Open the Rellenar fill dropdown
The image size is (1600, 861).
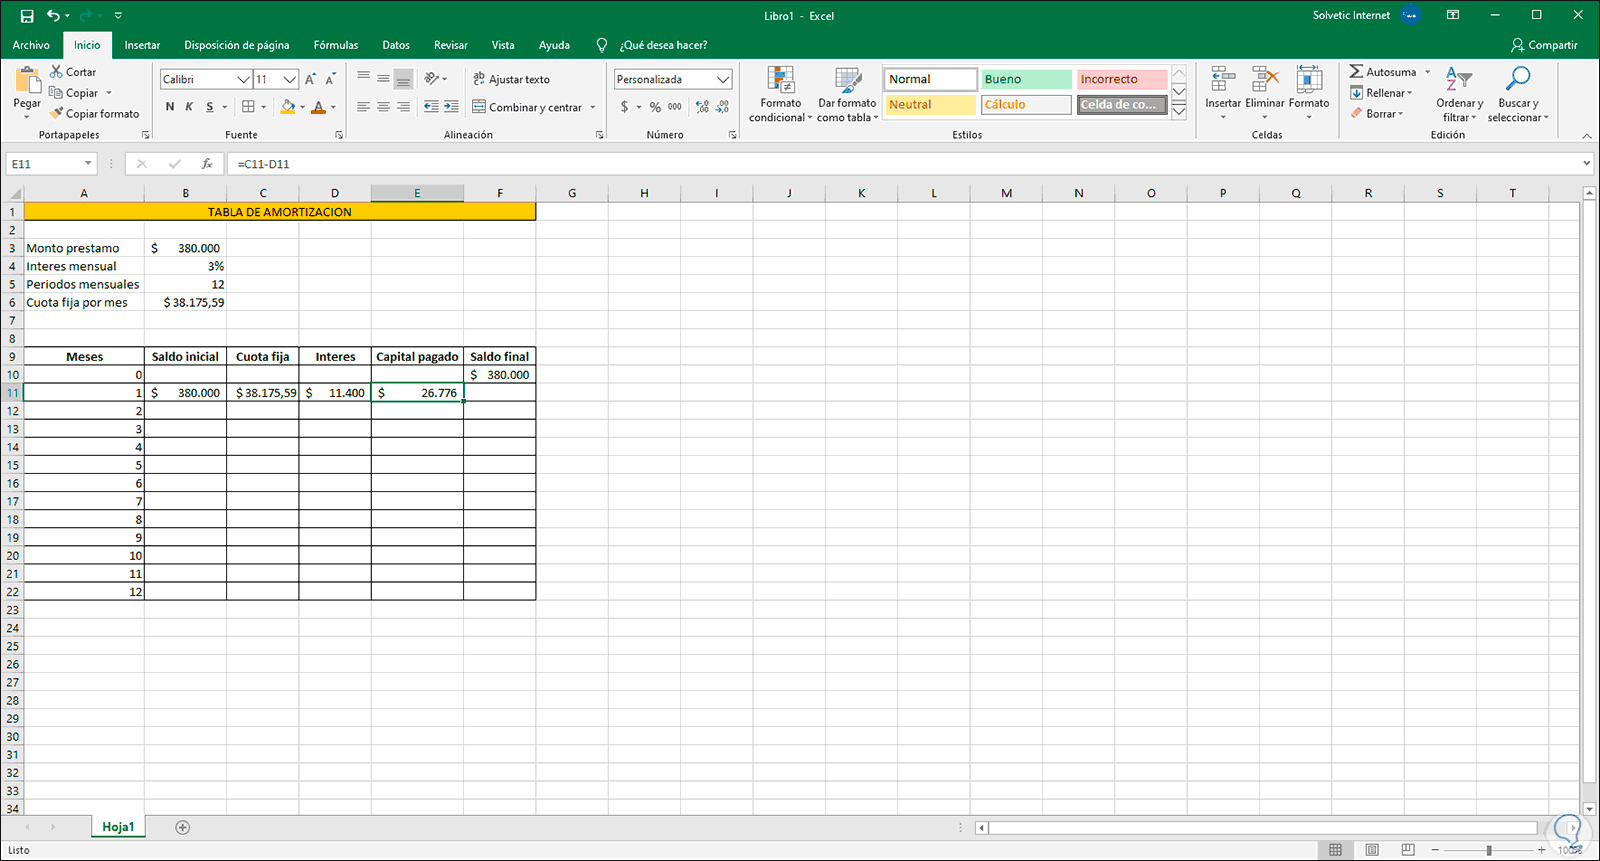(1382, 93)
